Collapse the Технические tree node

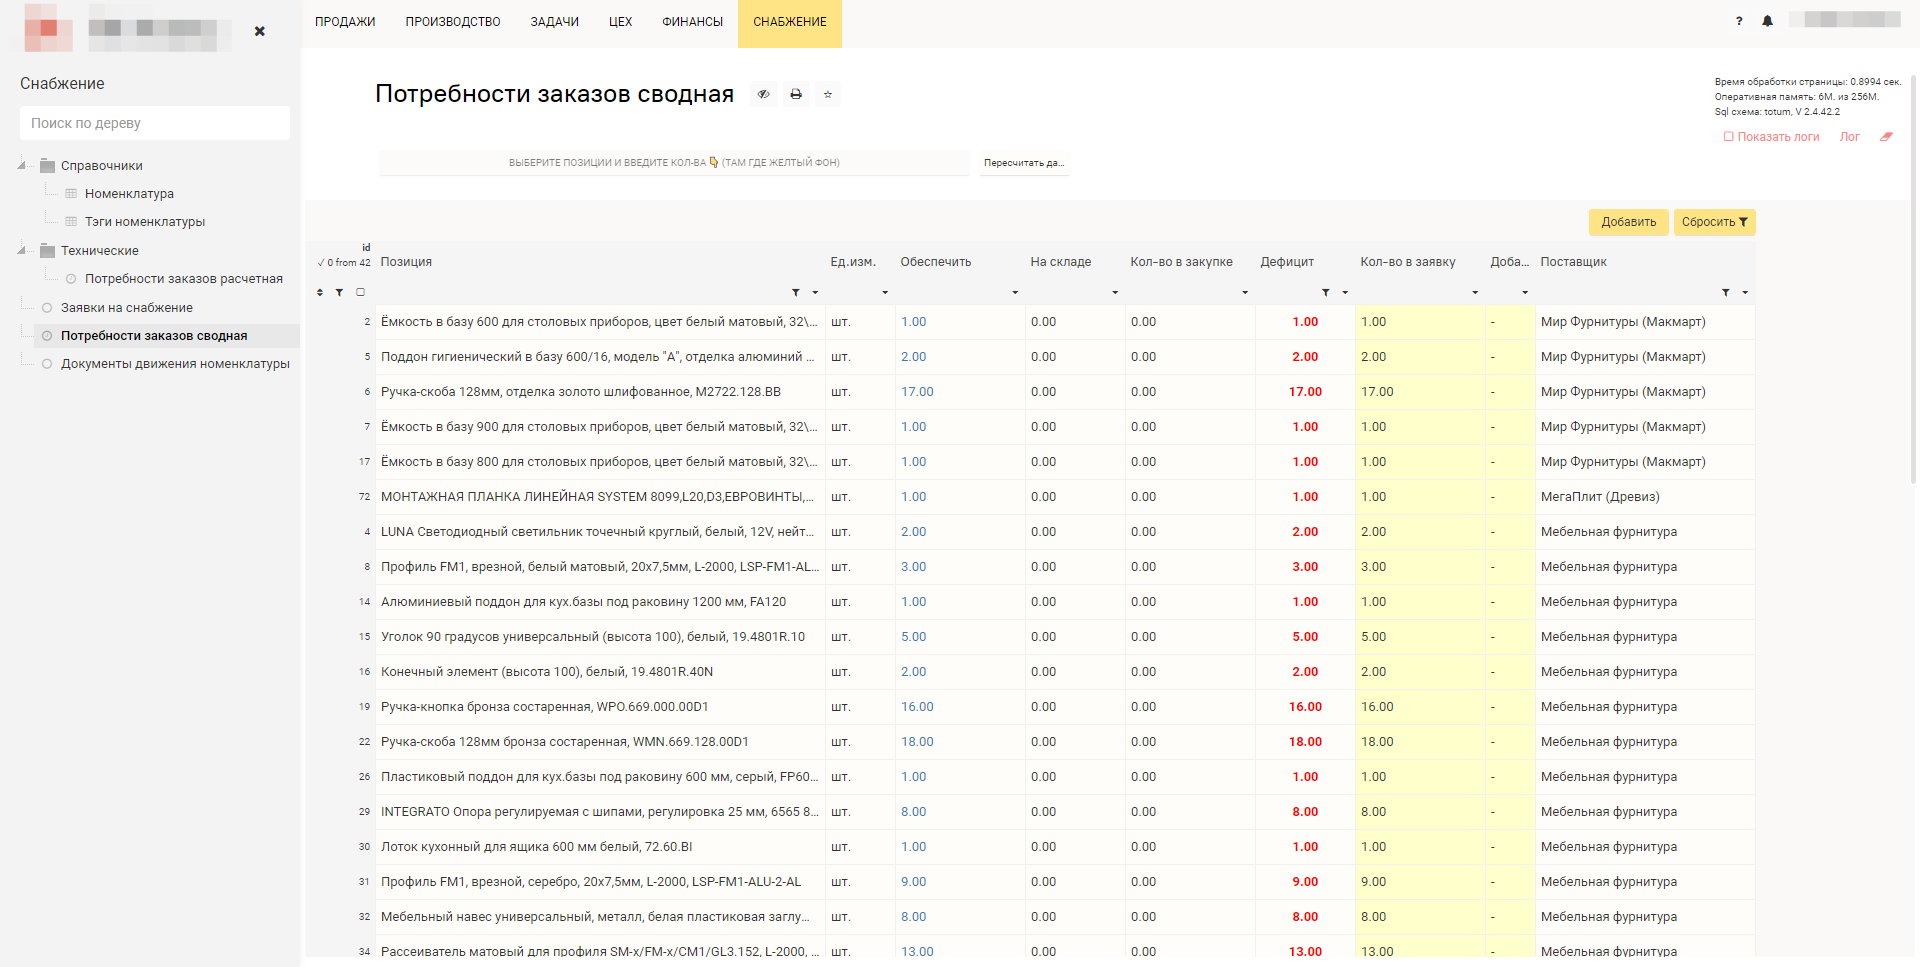click(x=22, y=251)
